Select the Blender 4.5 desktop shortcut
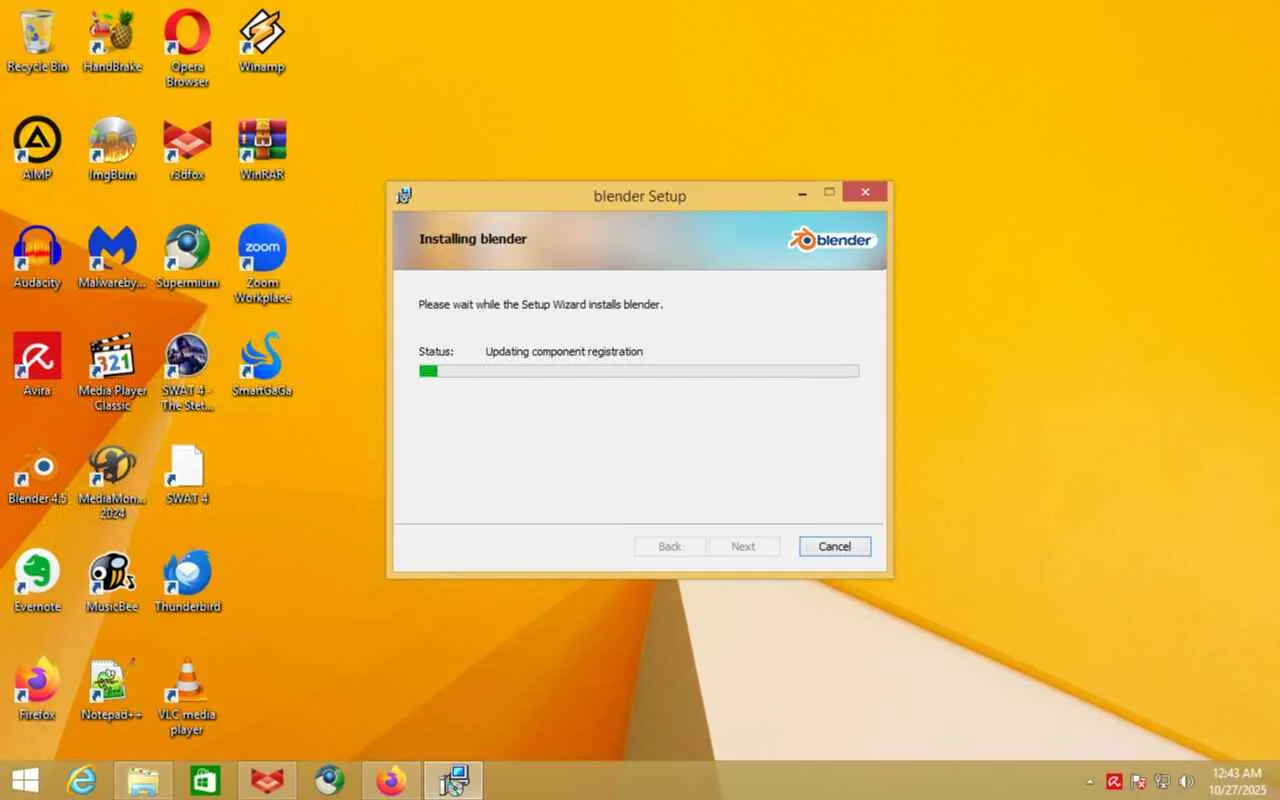This screenshot has height=800, width=1280. (x=37, y=473)
